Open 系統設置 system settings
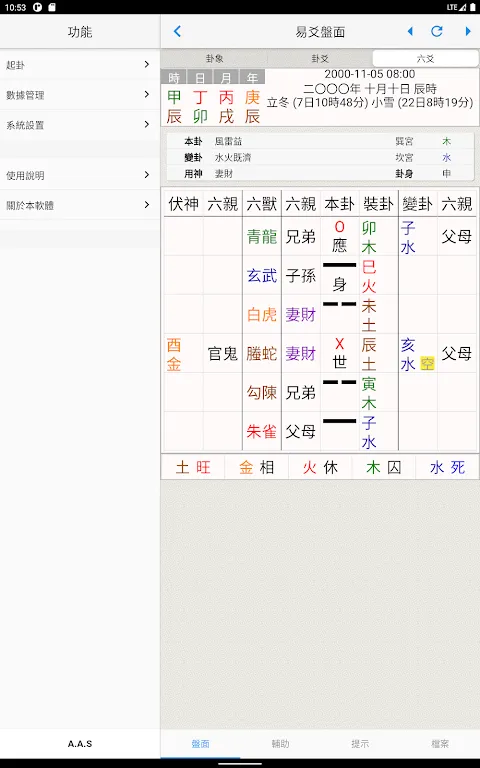This screenshot has height=768, width=480. (x=80, y=125)
